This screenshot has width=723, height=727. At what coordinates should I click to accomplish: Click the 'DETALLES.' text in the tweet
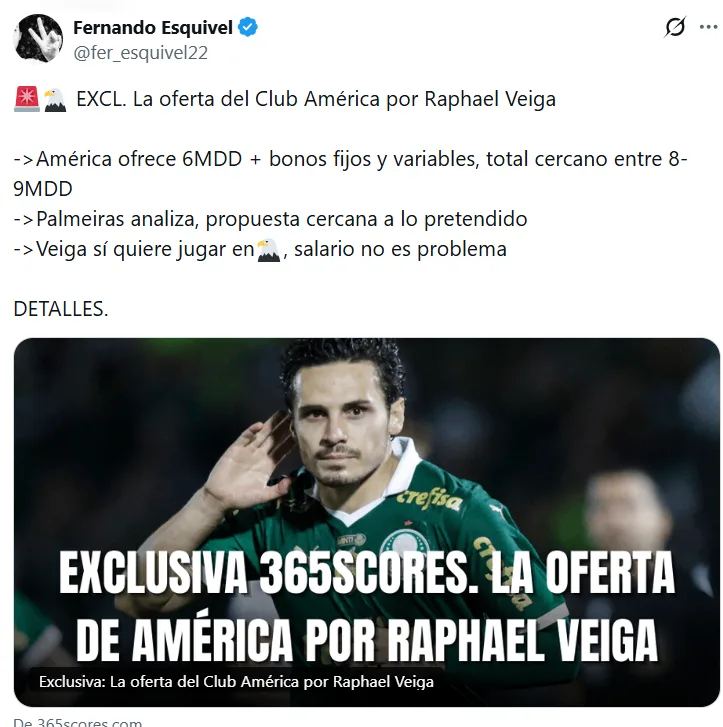pos(61,309)
